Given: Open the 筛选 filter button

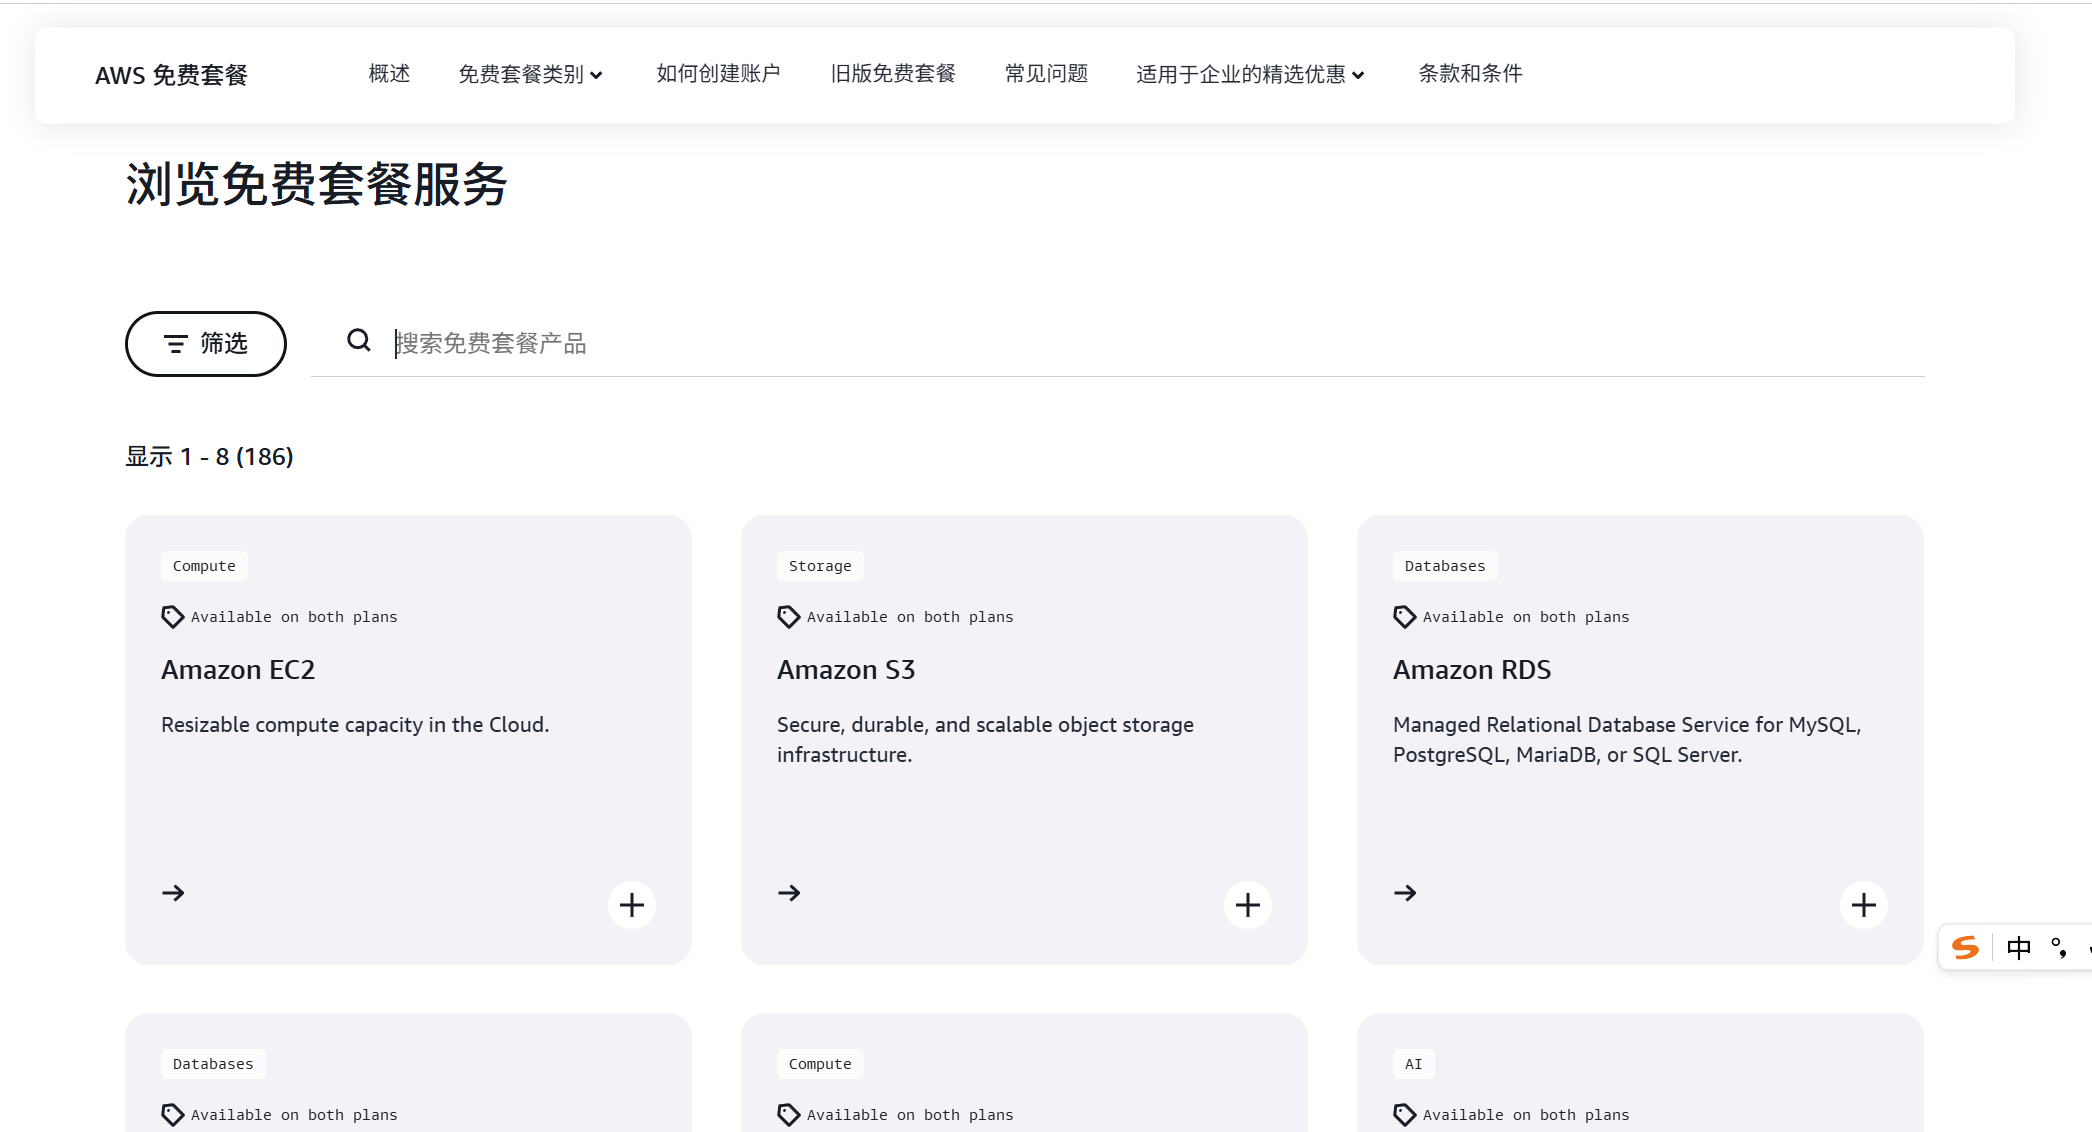Looking at the screenshot, I should click(x=205, y=344).
